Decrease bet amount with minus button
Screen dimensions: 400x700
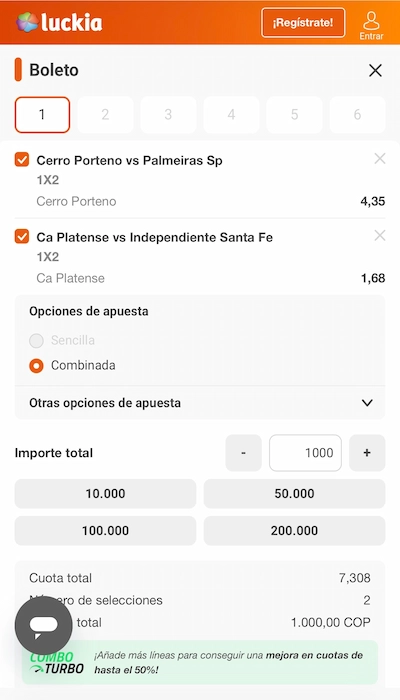[x=243, y=453]
